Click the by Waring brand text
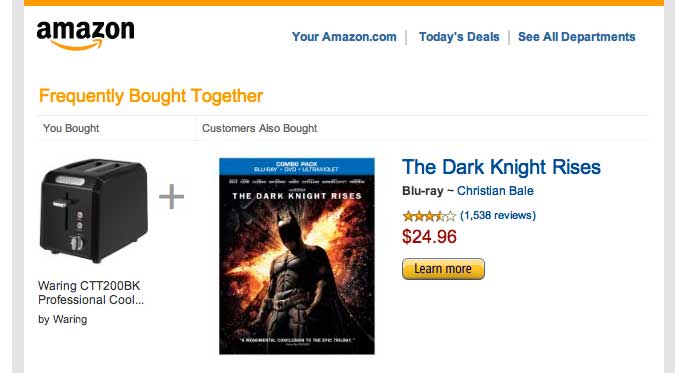This screenshot has width=675, height=373. coord(62,320)
